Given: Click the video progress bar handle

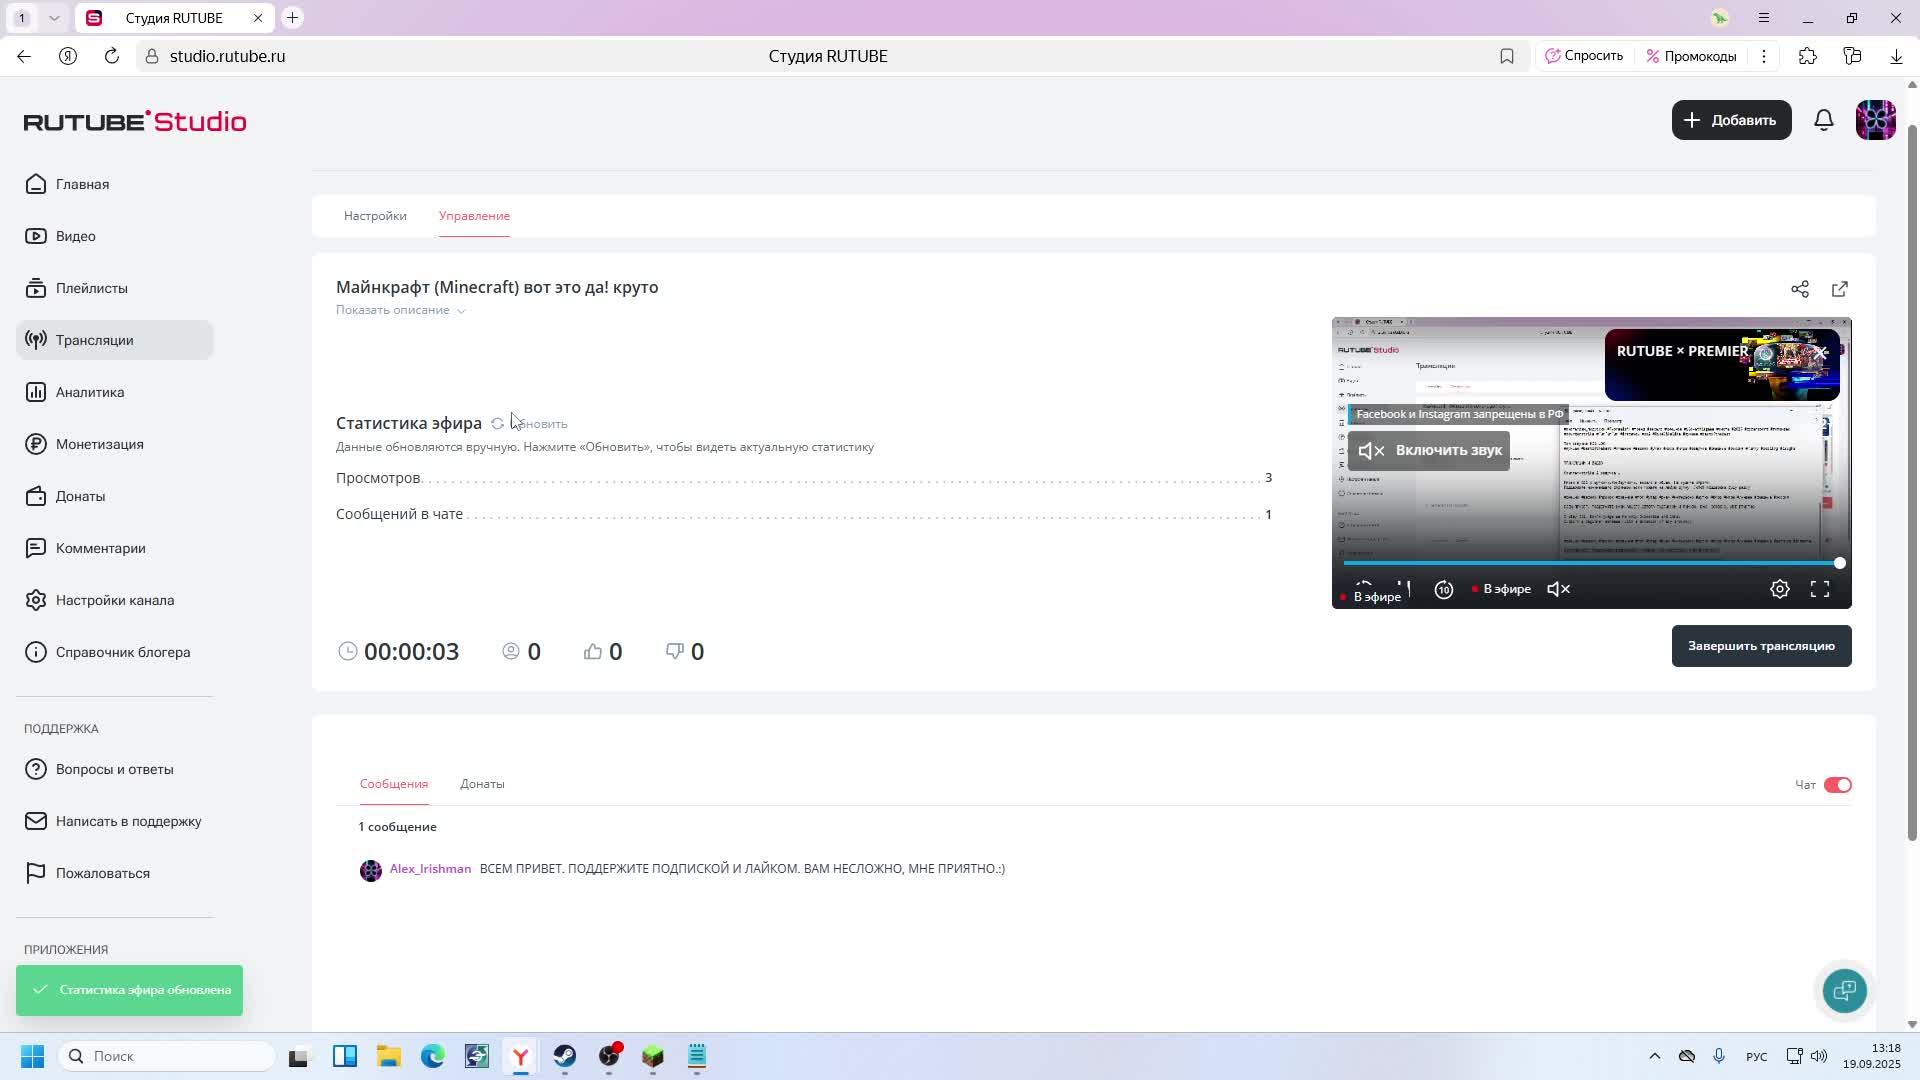Looking at the screenshot, I should pos(1839,563).
